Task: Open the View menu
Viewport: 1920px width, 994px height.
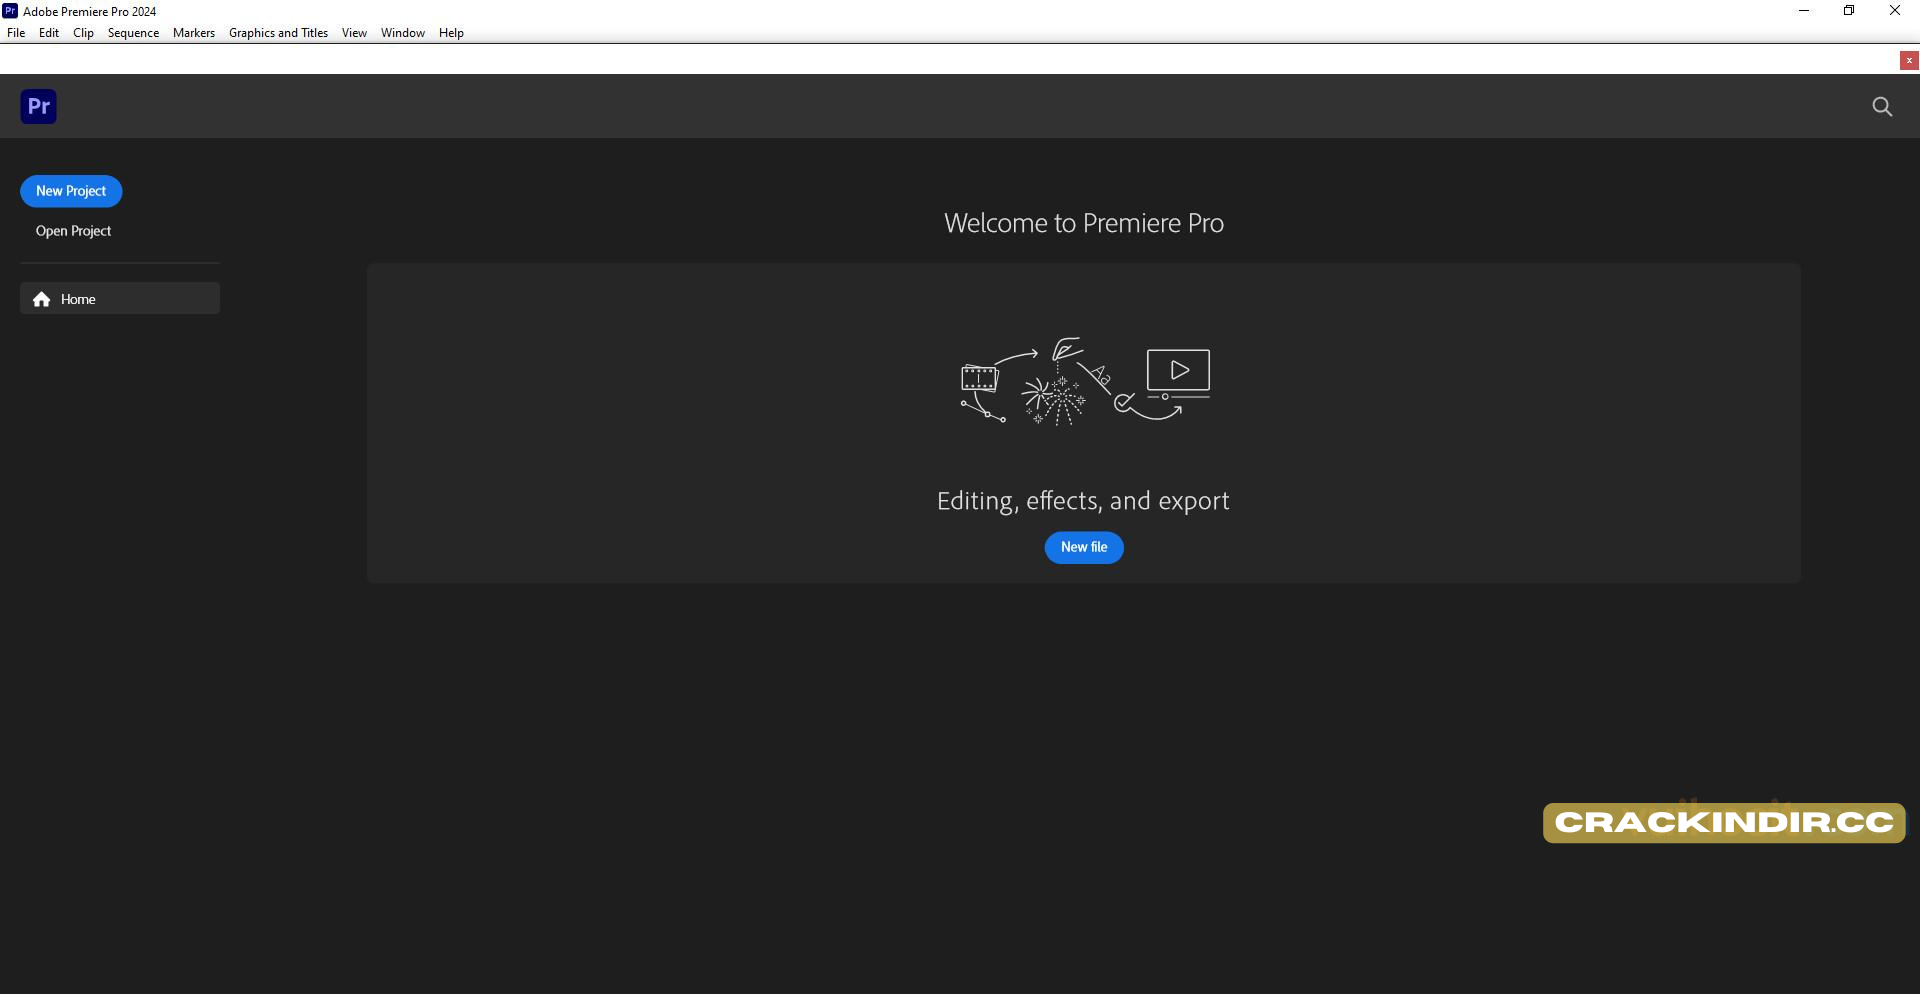Action: 354,33
